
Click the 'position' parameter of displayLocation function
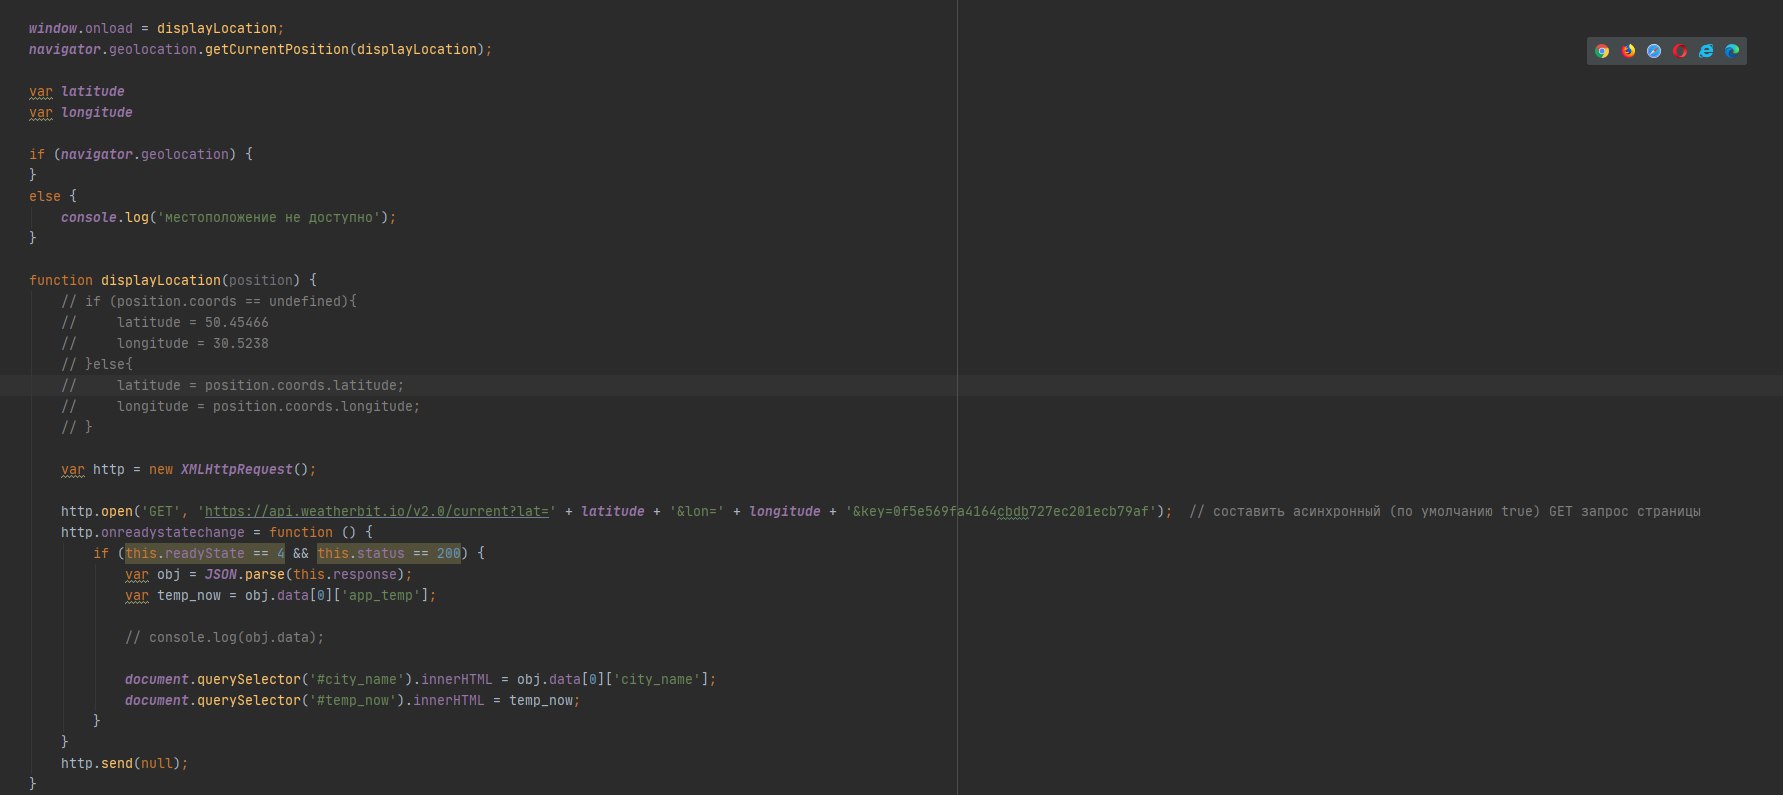261,280
